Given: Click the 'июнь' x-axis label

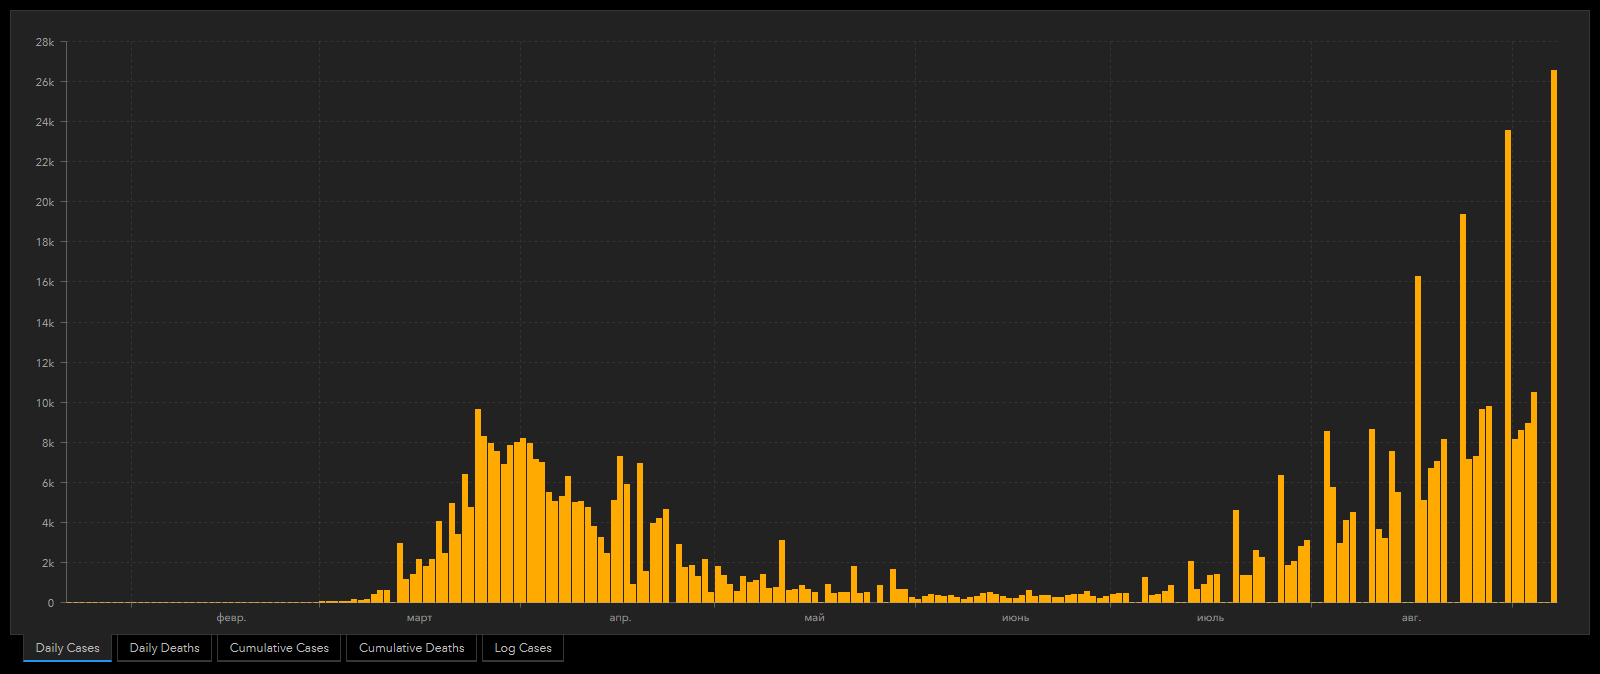Looking at the screenshot, I should (x=1015, y=618).
